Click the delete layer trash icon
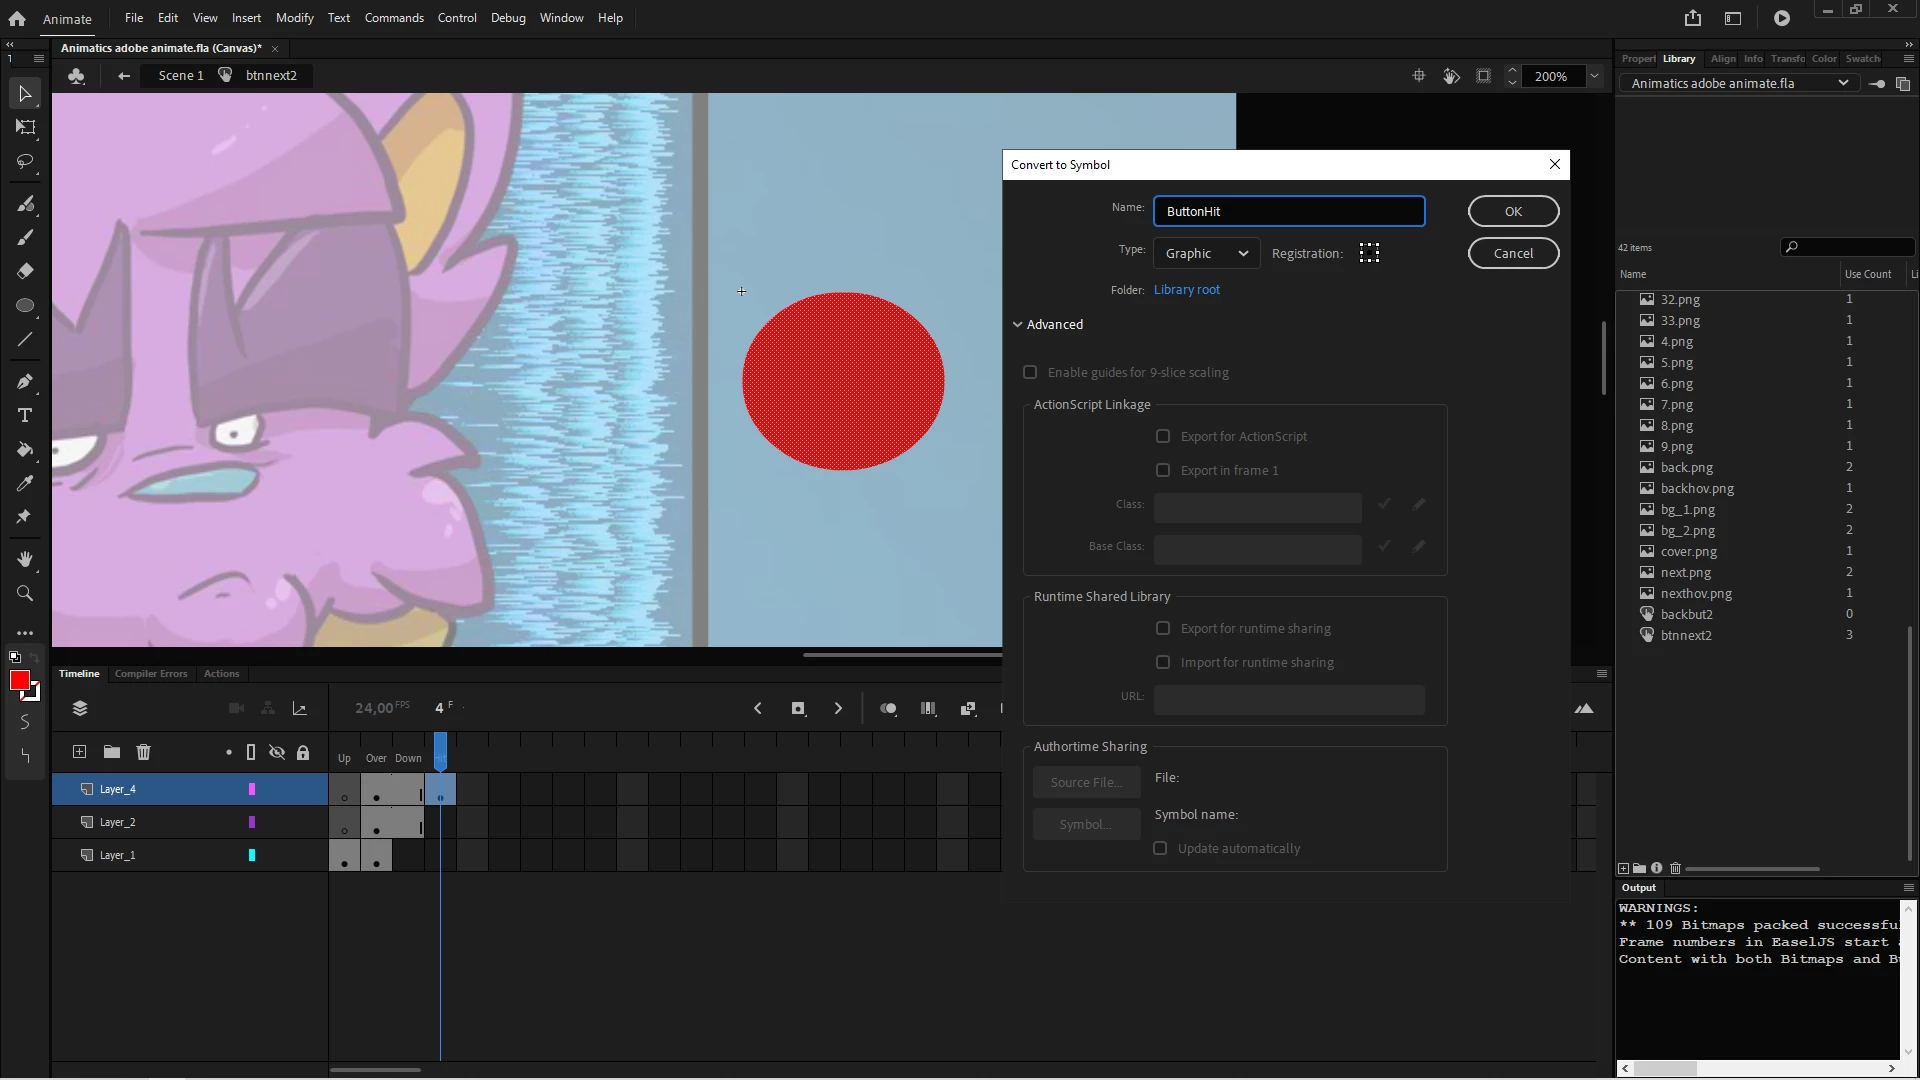This screenshot has height=1080, width=1920. 143,752
